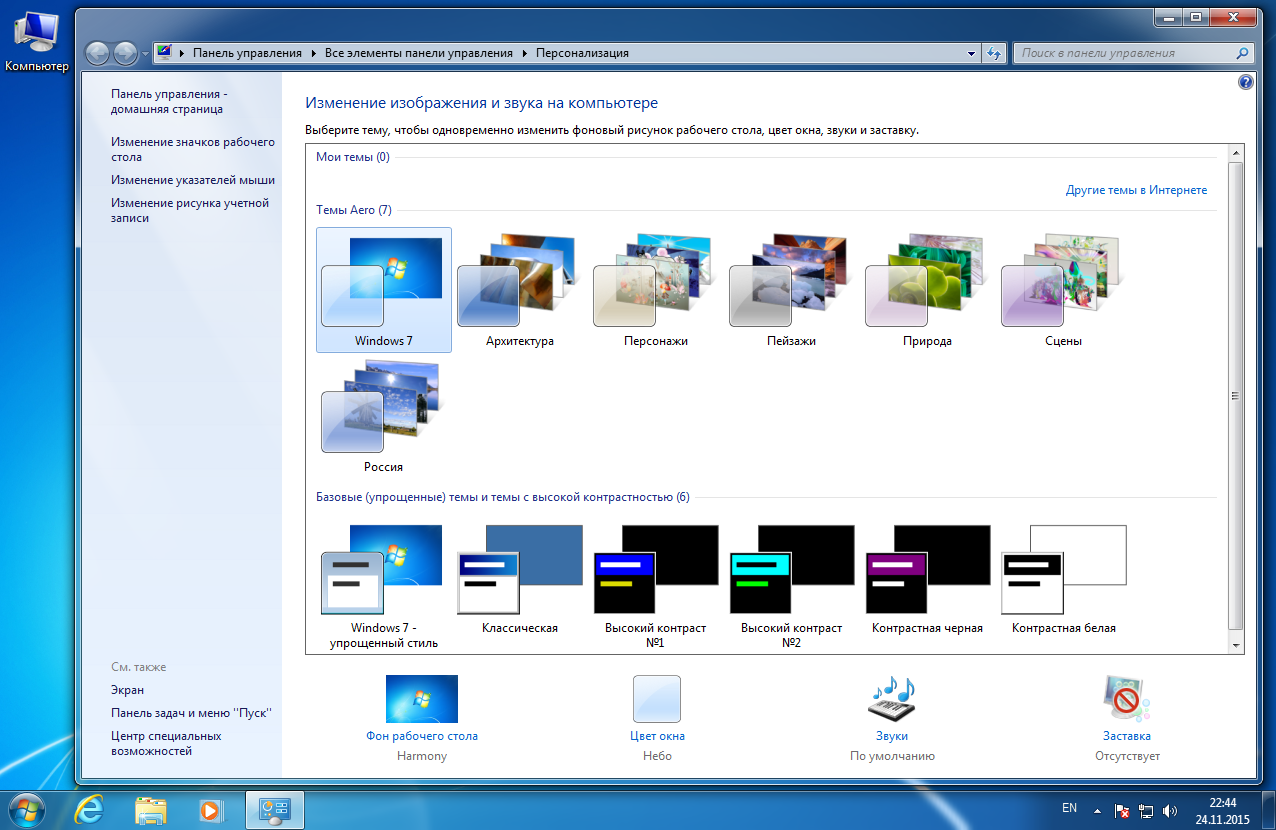1276x830 pixels.
Task: Click the Forward arrow navigation button
Action: pos(125,53)
